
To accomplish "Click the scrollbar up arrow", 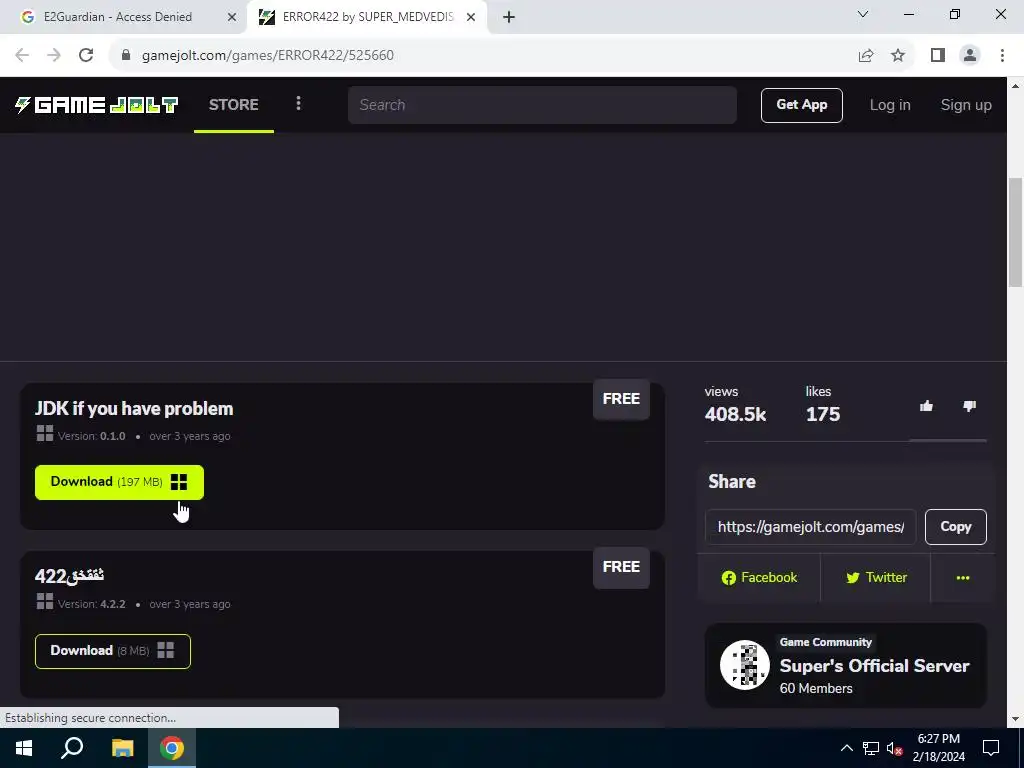I will (1016, 86).
